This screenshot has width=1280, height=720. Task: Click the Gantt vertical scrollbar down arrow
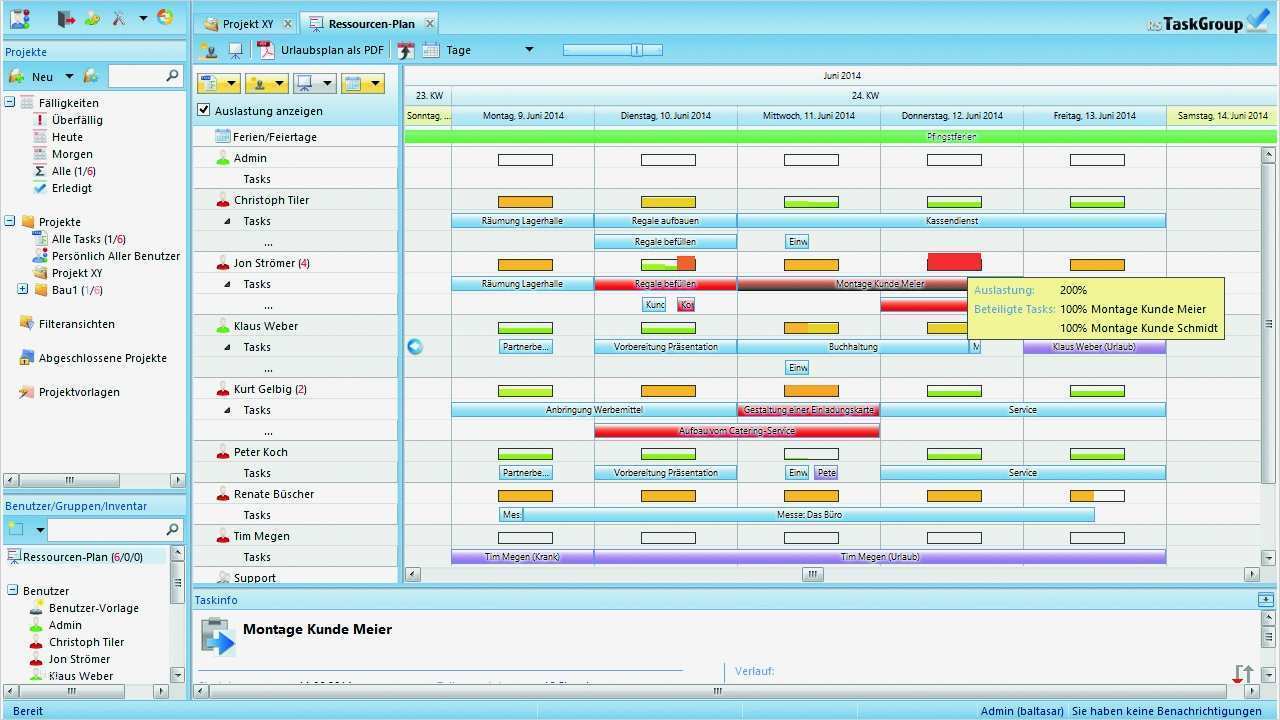(1269, 558)
